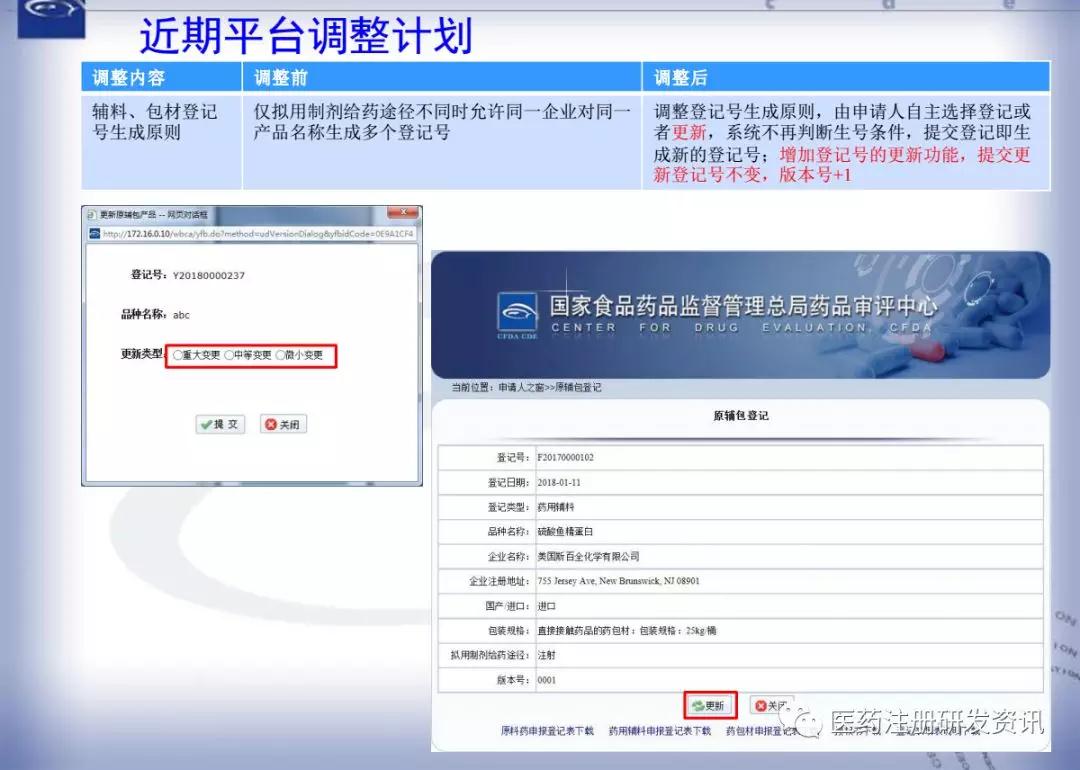Image resolution: width=1080 pixels, height=770 pixels.
Task: Click the 提交 submit button in dialog
Action: point(220,424)
